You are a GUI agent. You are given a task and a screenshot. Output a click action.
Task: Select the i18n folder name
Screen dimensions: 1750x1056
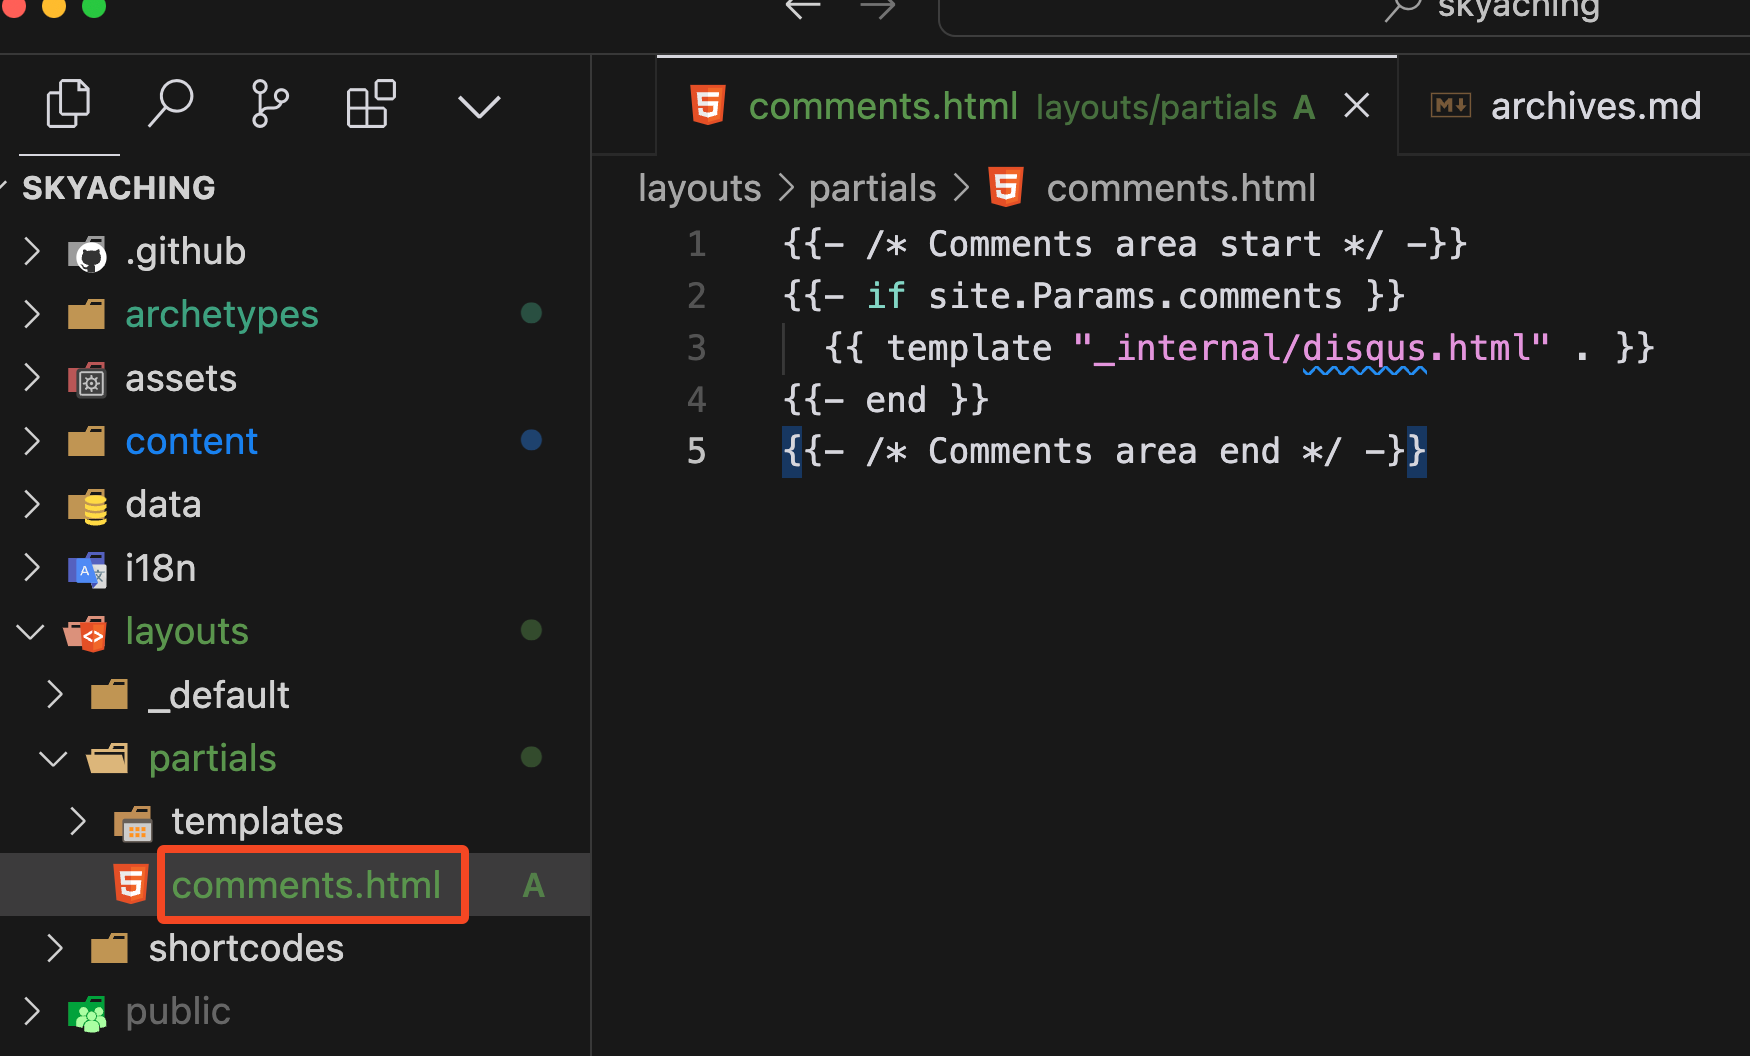point(161,568)
